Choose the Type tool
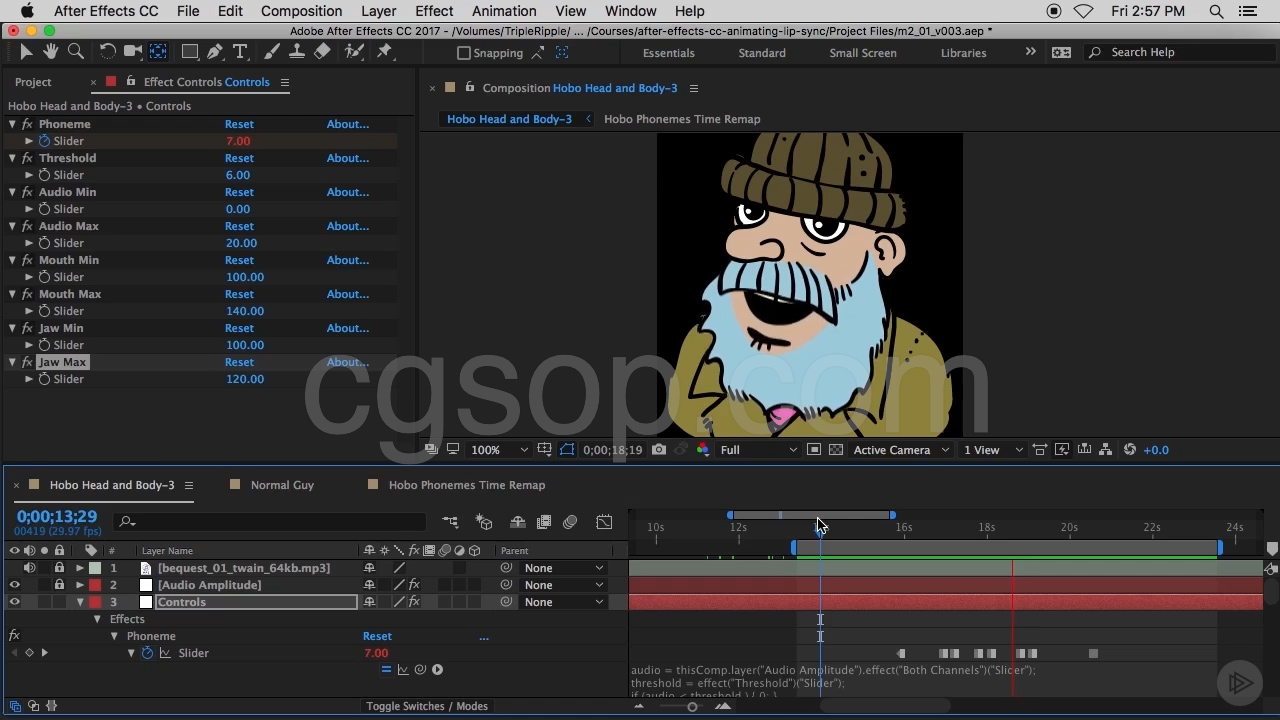Viewport: 1280px width, 720px height. coord(240,52)
